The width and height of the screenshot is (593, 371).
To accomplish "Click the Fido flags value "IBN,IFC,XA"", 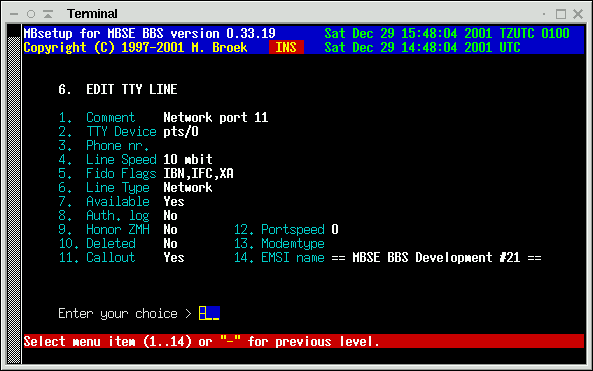I will coord(199,174).
